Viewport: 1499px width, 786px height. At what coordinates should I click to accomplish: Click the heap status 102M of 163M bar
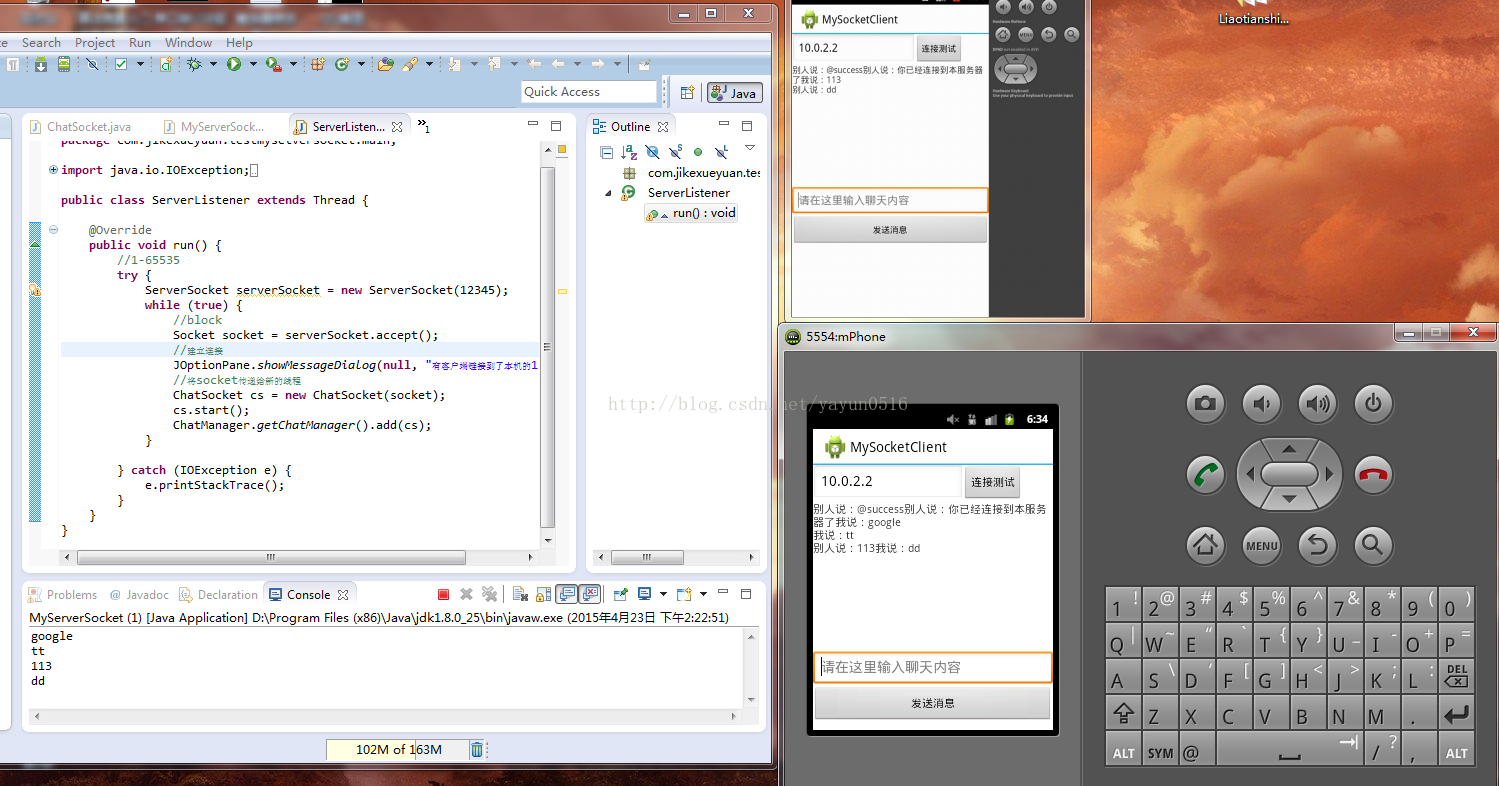tap(396, 749)
